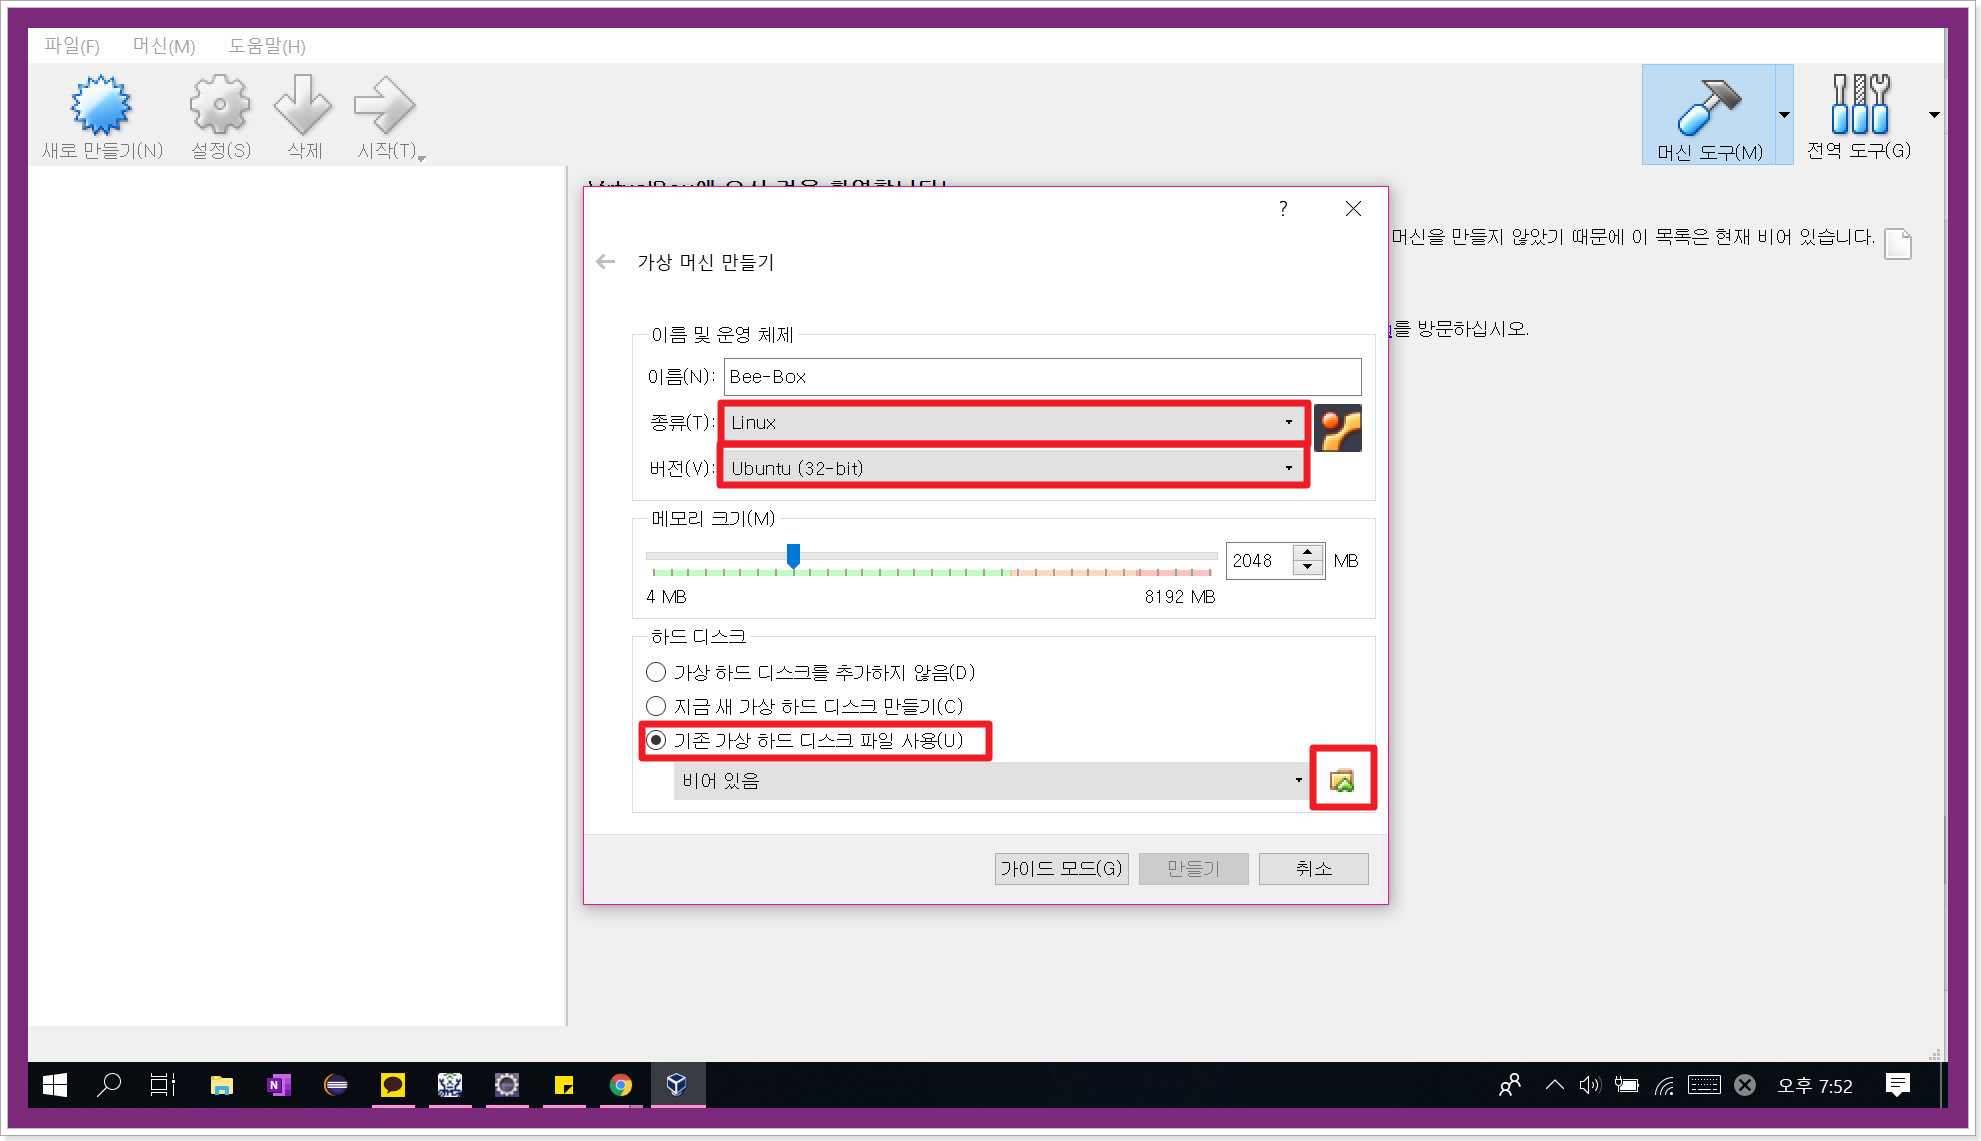Click VirtualBox cube icon on taskbar
Image resolution: width=1981 pixels, height=1141 pixels.
tap(677, 1085)
